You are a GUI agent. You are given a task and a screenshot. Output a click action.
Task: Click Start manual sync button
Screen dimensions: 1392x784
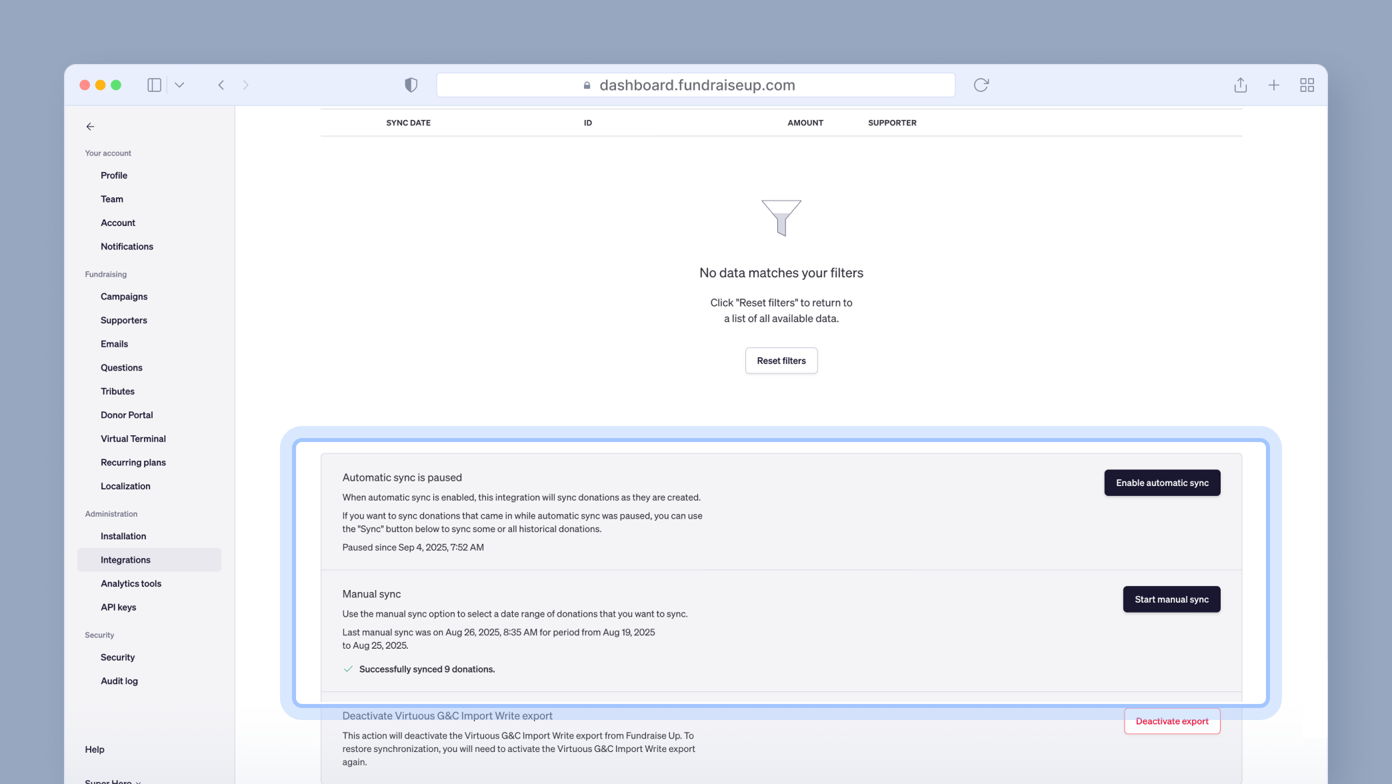1171,599
